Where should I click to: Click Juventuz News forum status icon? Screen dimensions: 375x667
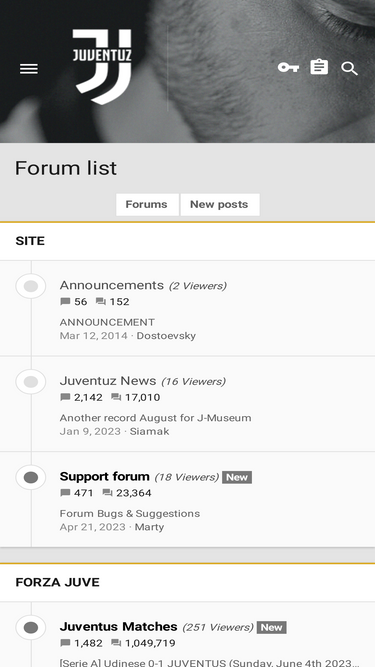click(31, 382)
